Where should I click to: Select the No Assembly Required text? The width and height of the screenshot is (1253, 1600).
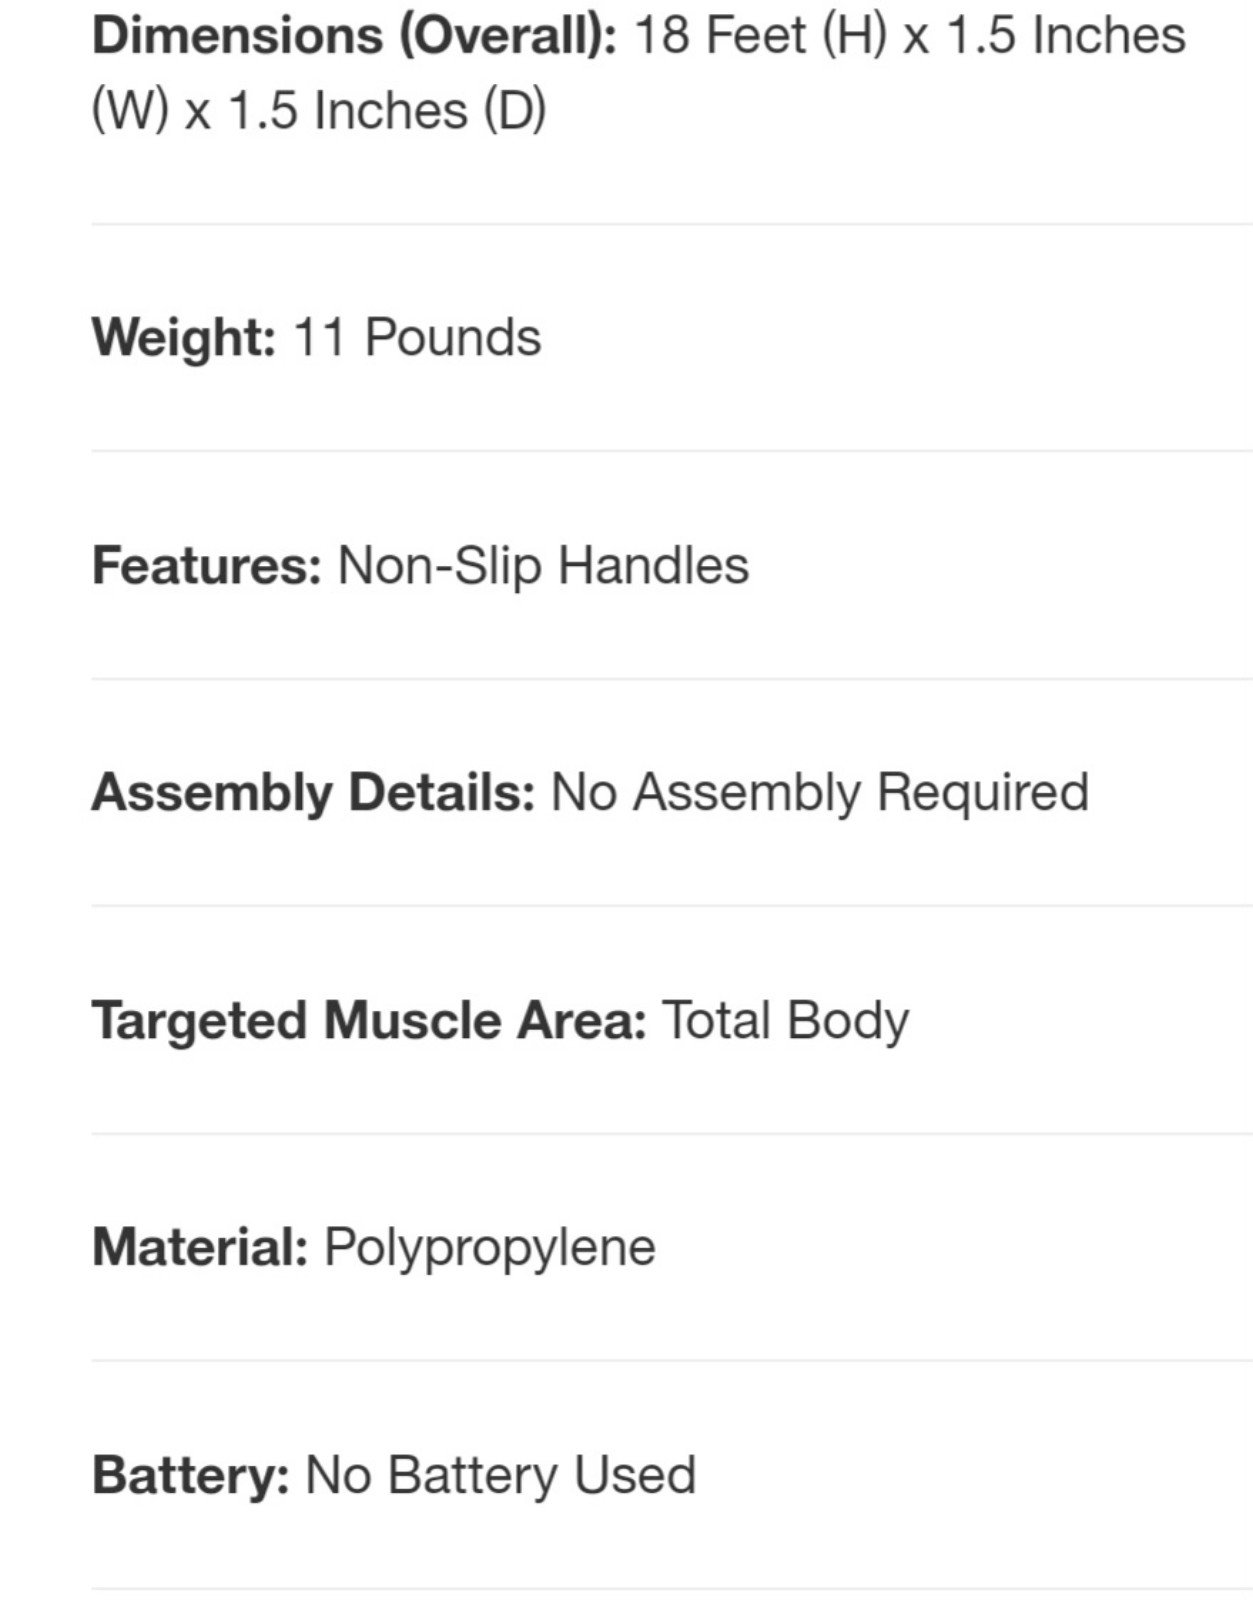(x=820, y=793)
